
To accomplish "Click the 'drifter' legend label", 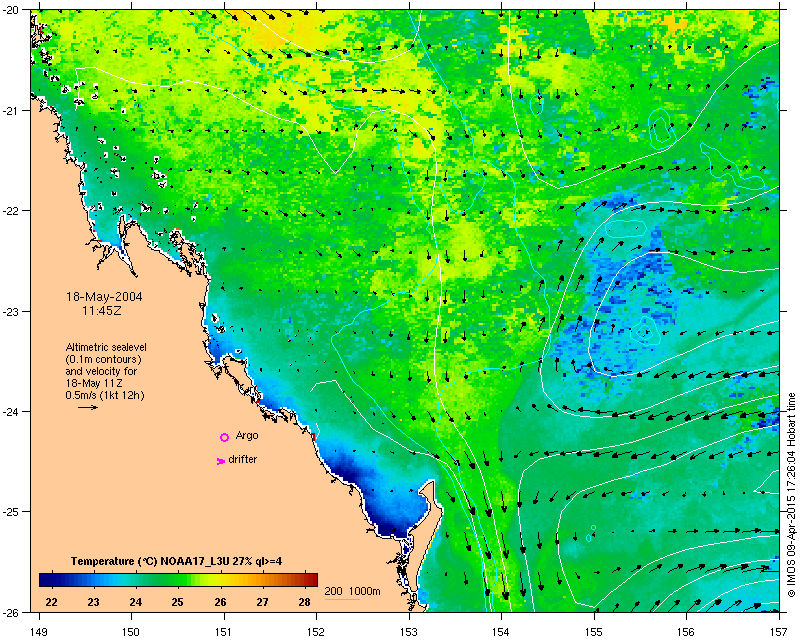I will point(242,459).
